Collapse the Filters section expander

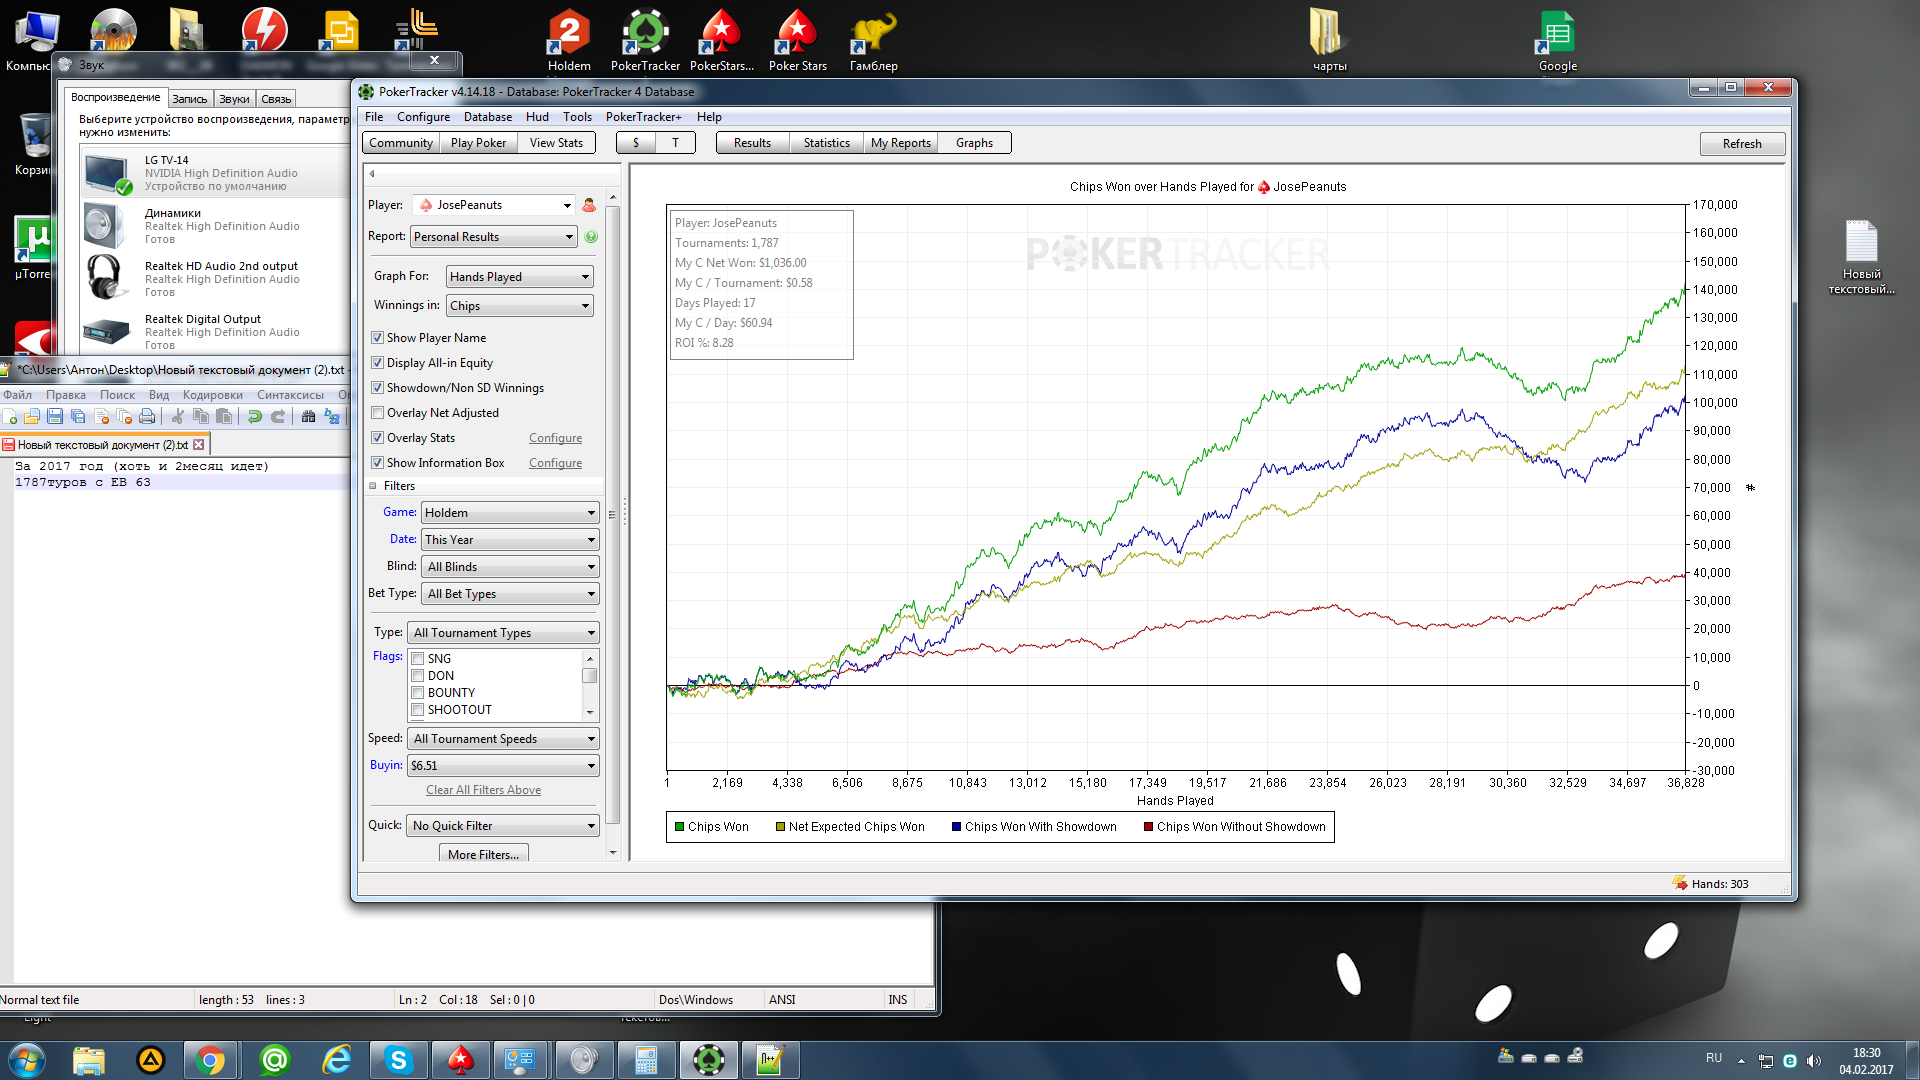click(x=373, y=486)
